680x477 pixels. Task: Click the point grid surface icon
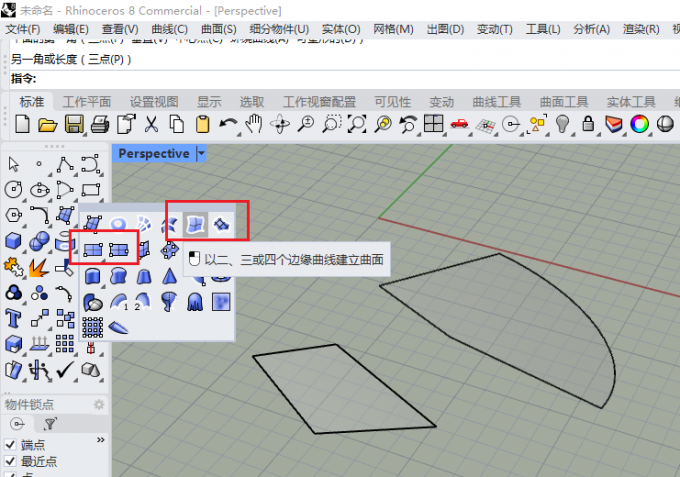92,327
